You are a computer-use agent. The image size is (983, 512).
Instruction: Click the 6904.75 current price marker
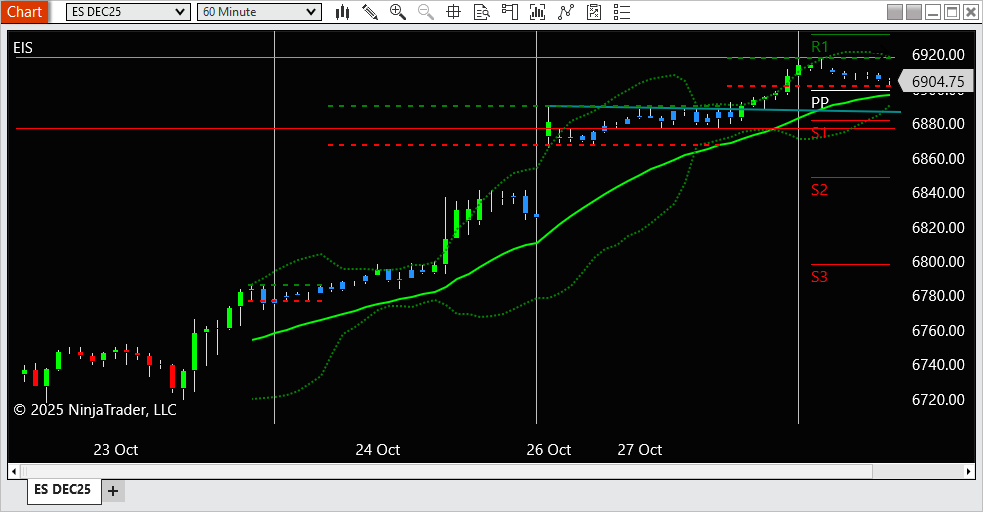tap(937, 81)
